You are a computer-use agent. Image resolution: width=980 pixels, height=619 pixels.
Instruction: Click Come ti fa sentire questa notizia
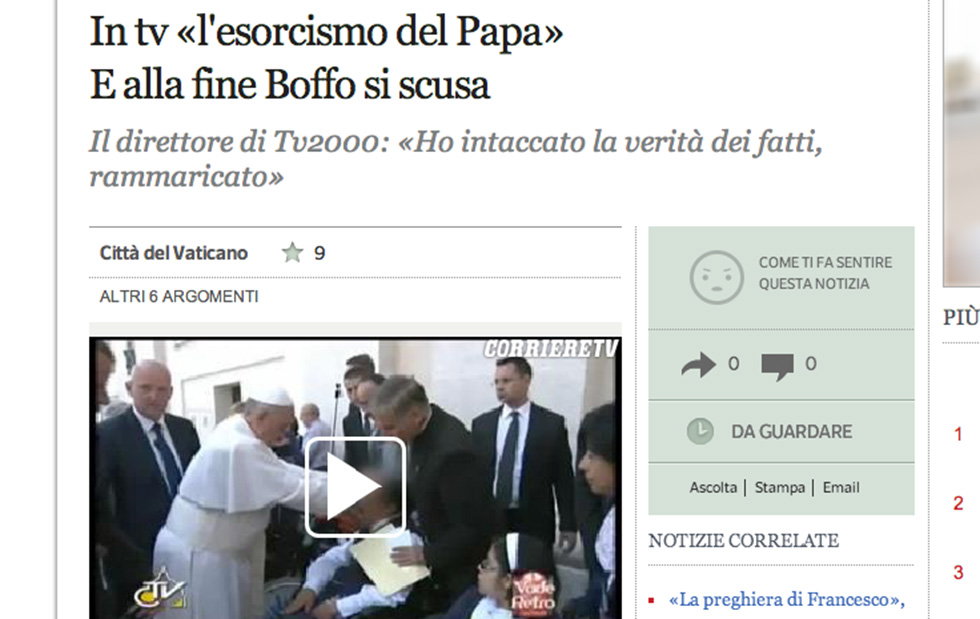(825, 273)
